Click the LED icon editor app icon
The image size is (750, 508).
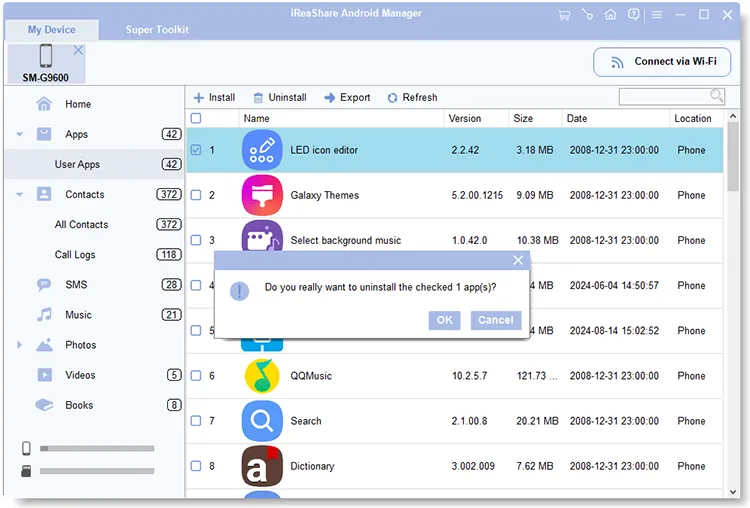262,150
